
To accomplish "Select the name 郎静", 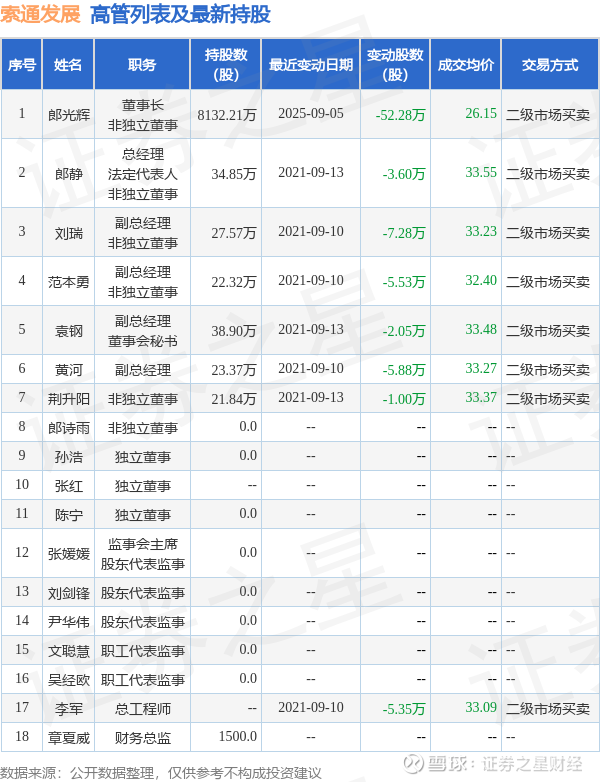I will point(69,174).
